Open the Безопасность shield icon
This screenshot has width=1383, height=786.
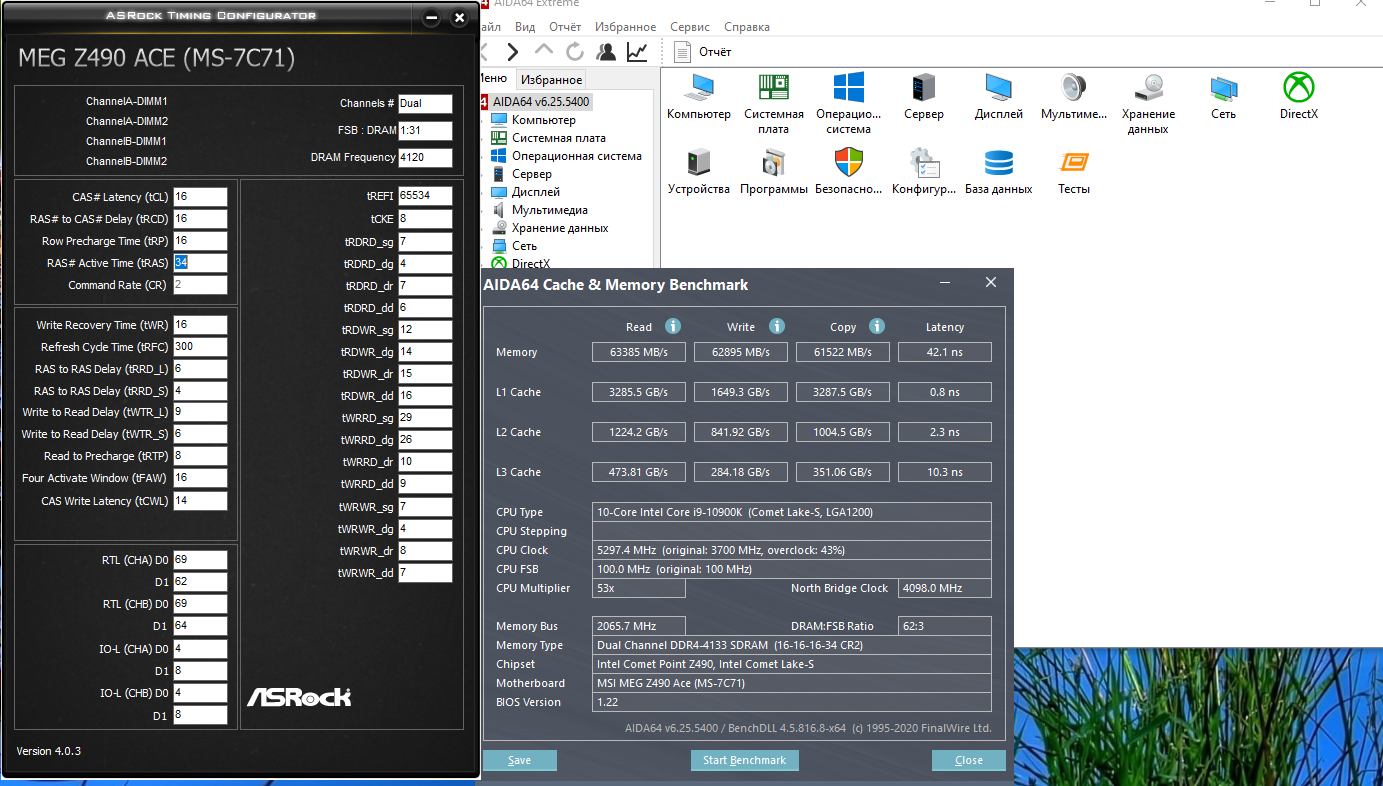click(x=848, y=170)
